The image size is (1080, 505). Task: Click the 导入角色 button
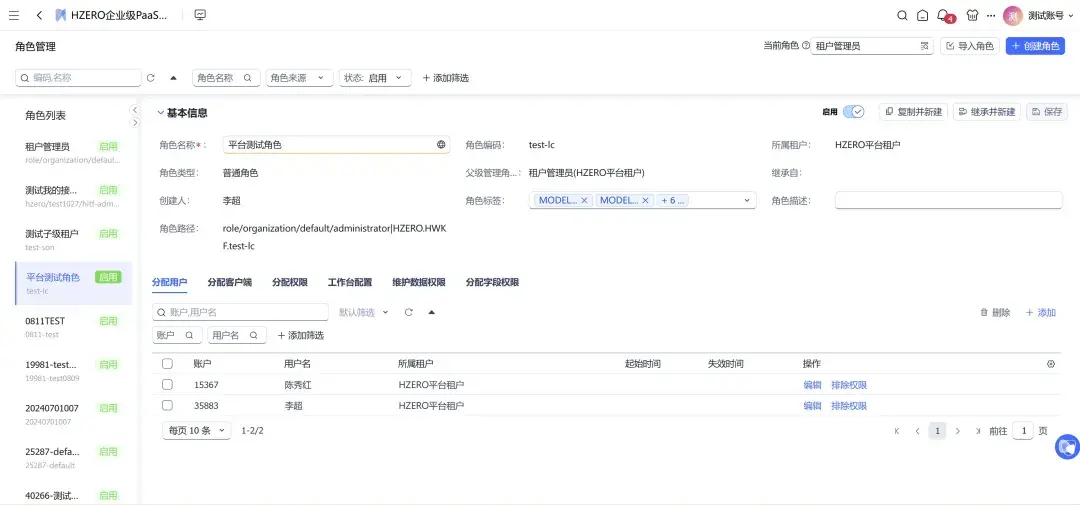970,46
